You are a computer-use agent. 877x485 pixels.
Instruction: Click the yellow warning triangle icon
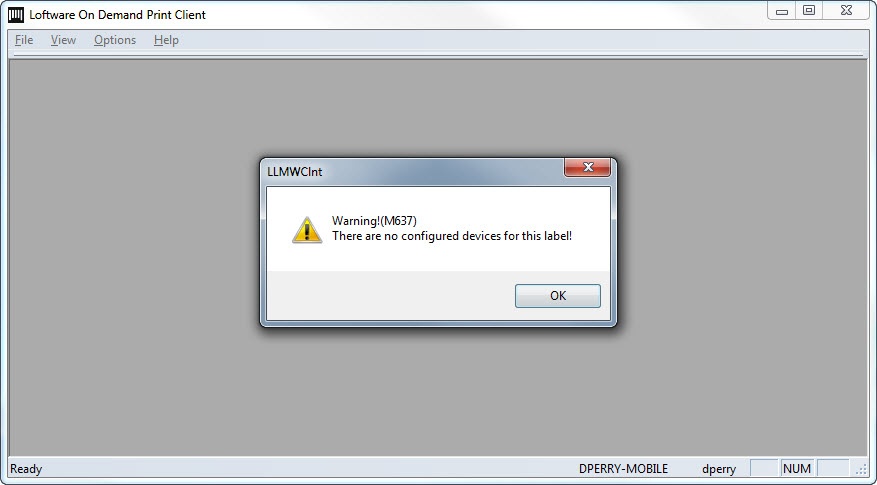(x=307, y=230)
